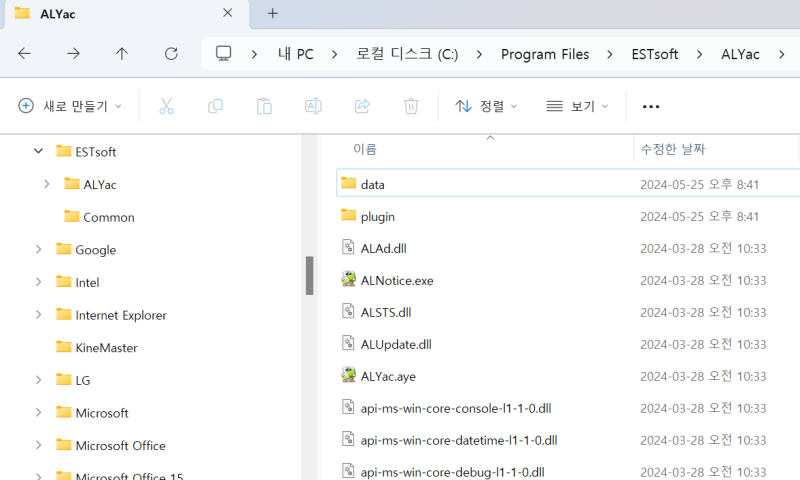Image resolution: width=800 pixels, height=480 pixels.
Task: Open the 새로 만들기 (New) dropdown
Action: pyautogui.click(x=70, y=106)
